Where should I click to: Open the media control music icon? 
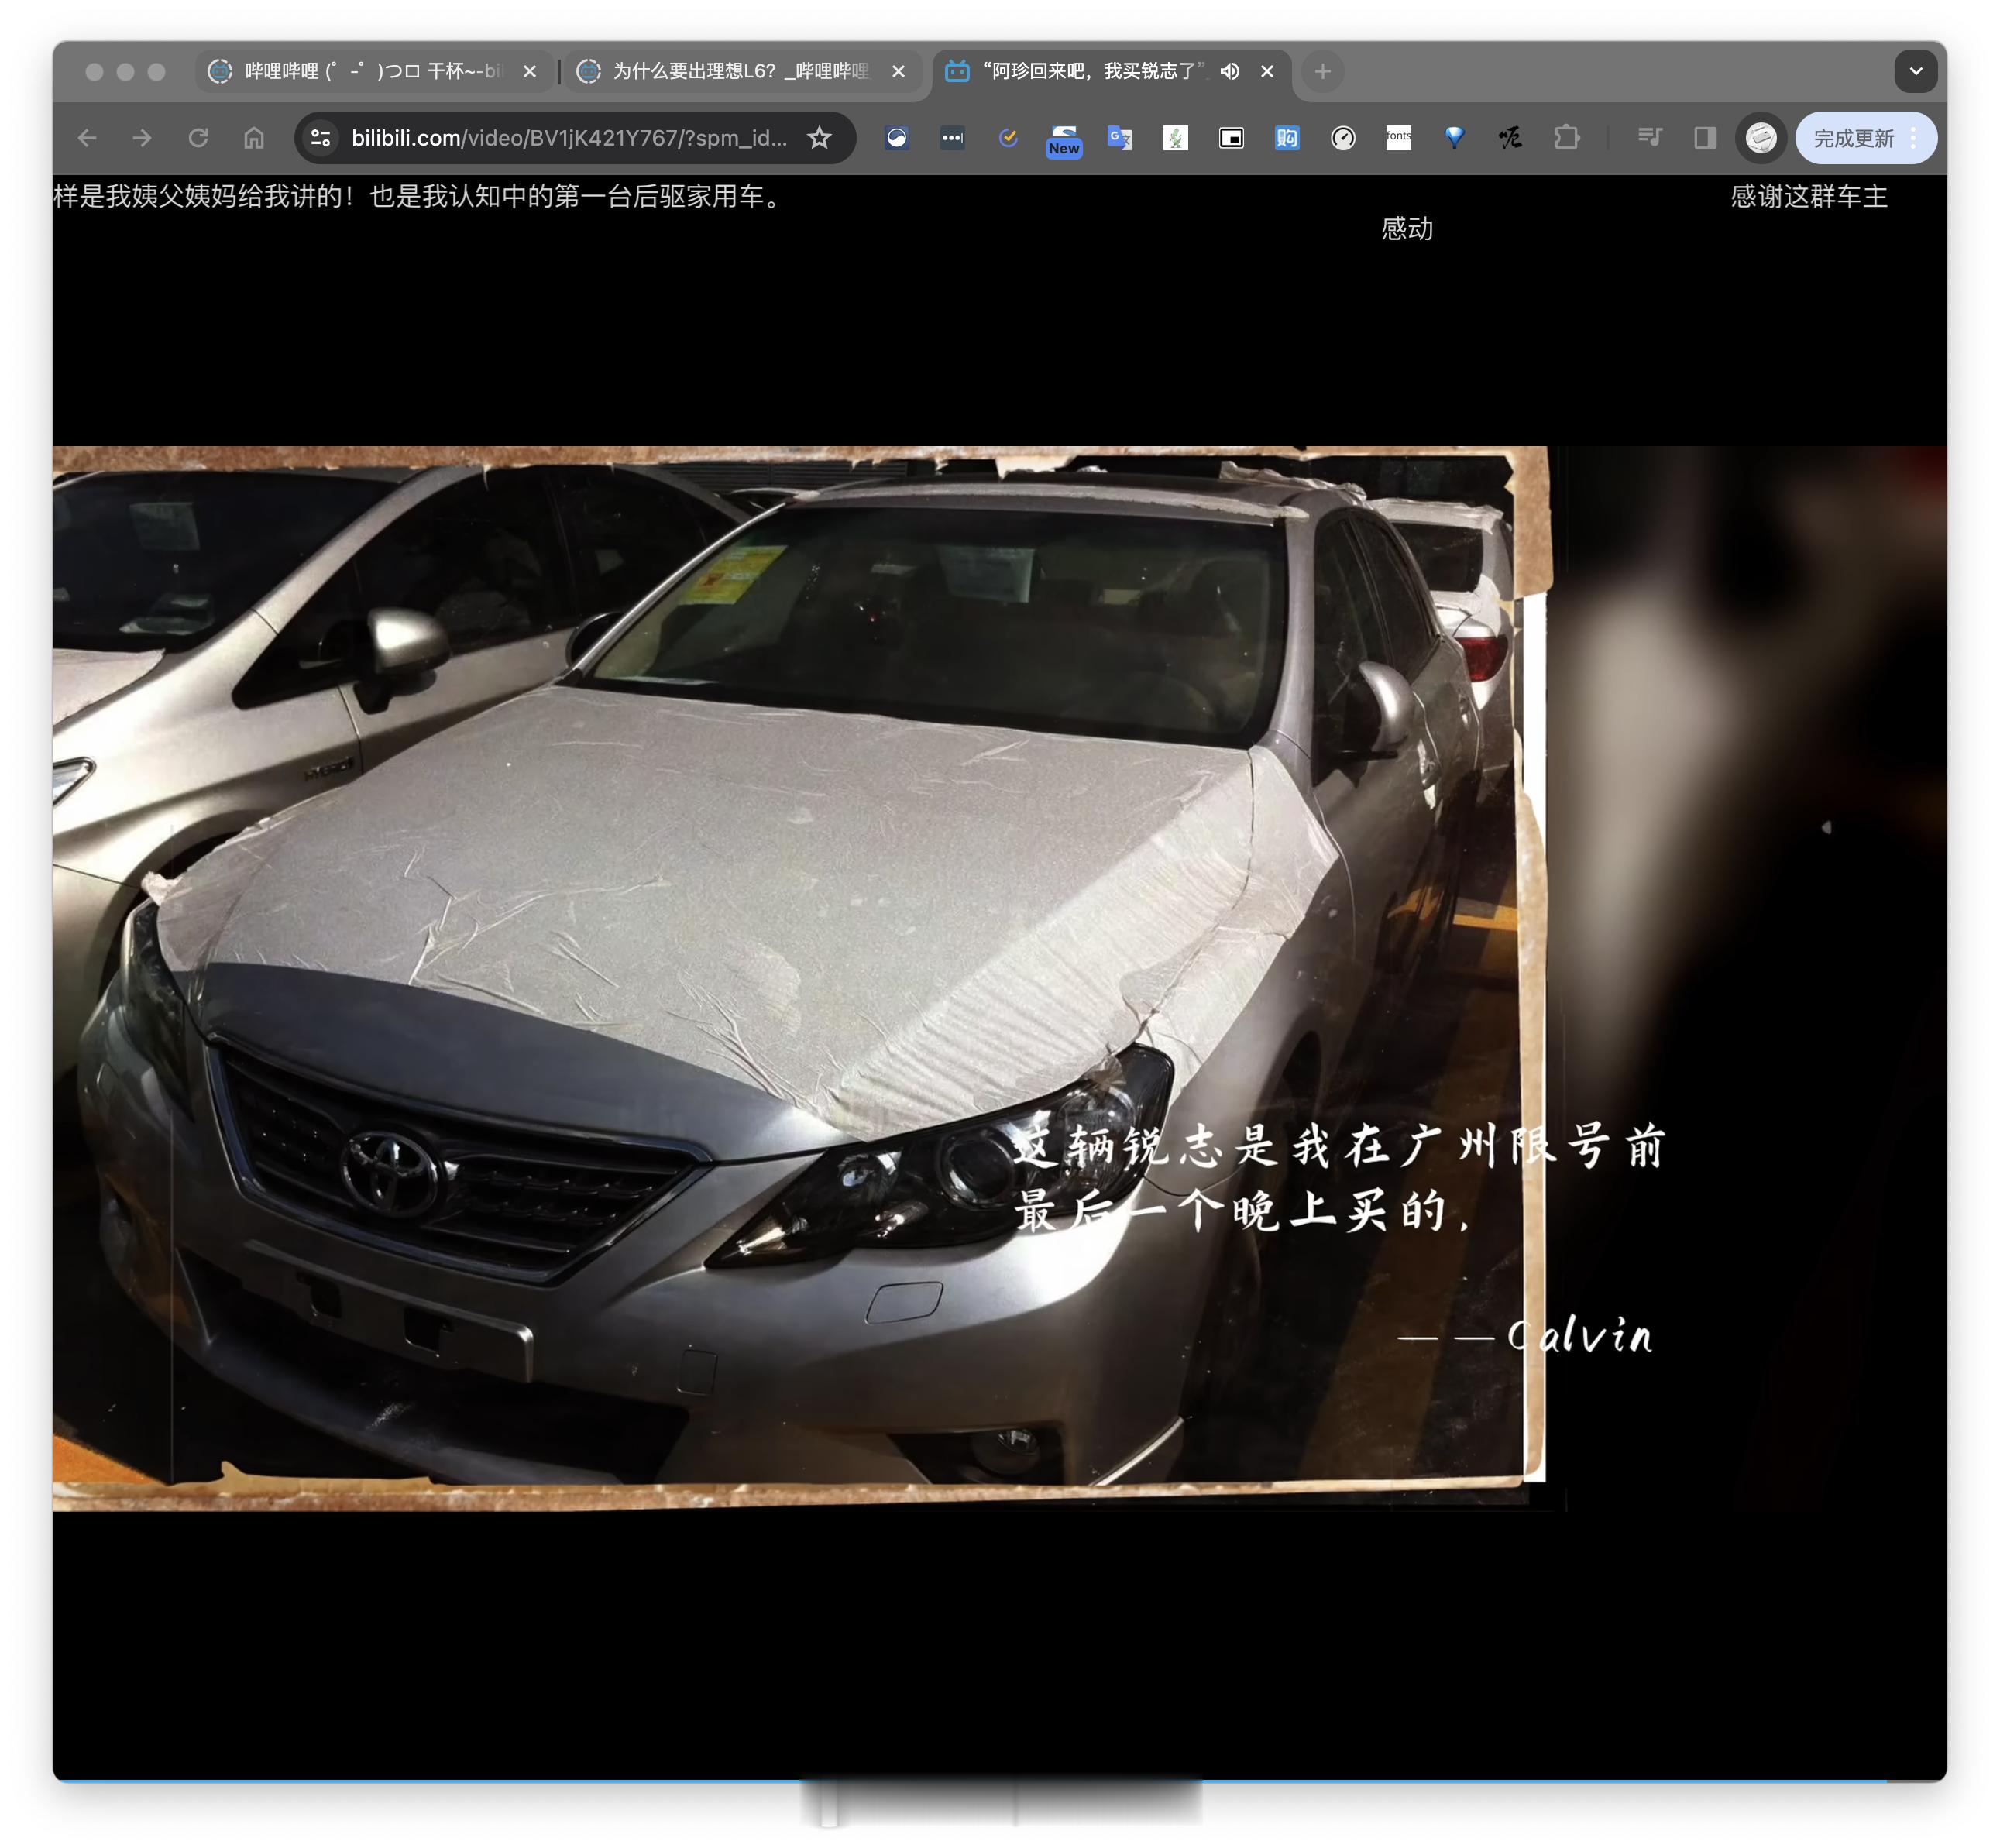click(x=1649, y=138)
